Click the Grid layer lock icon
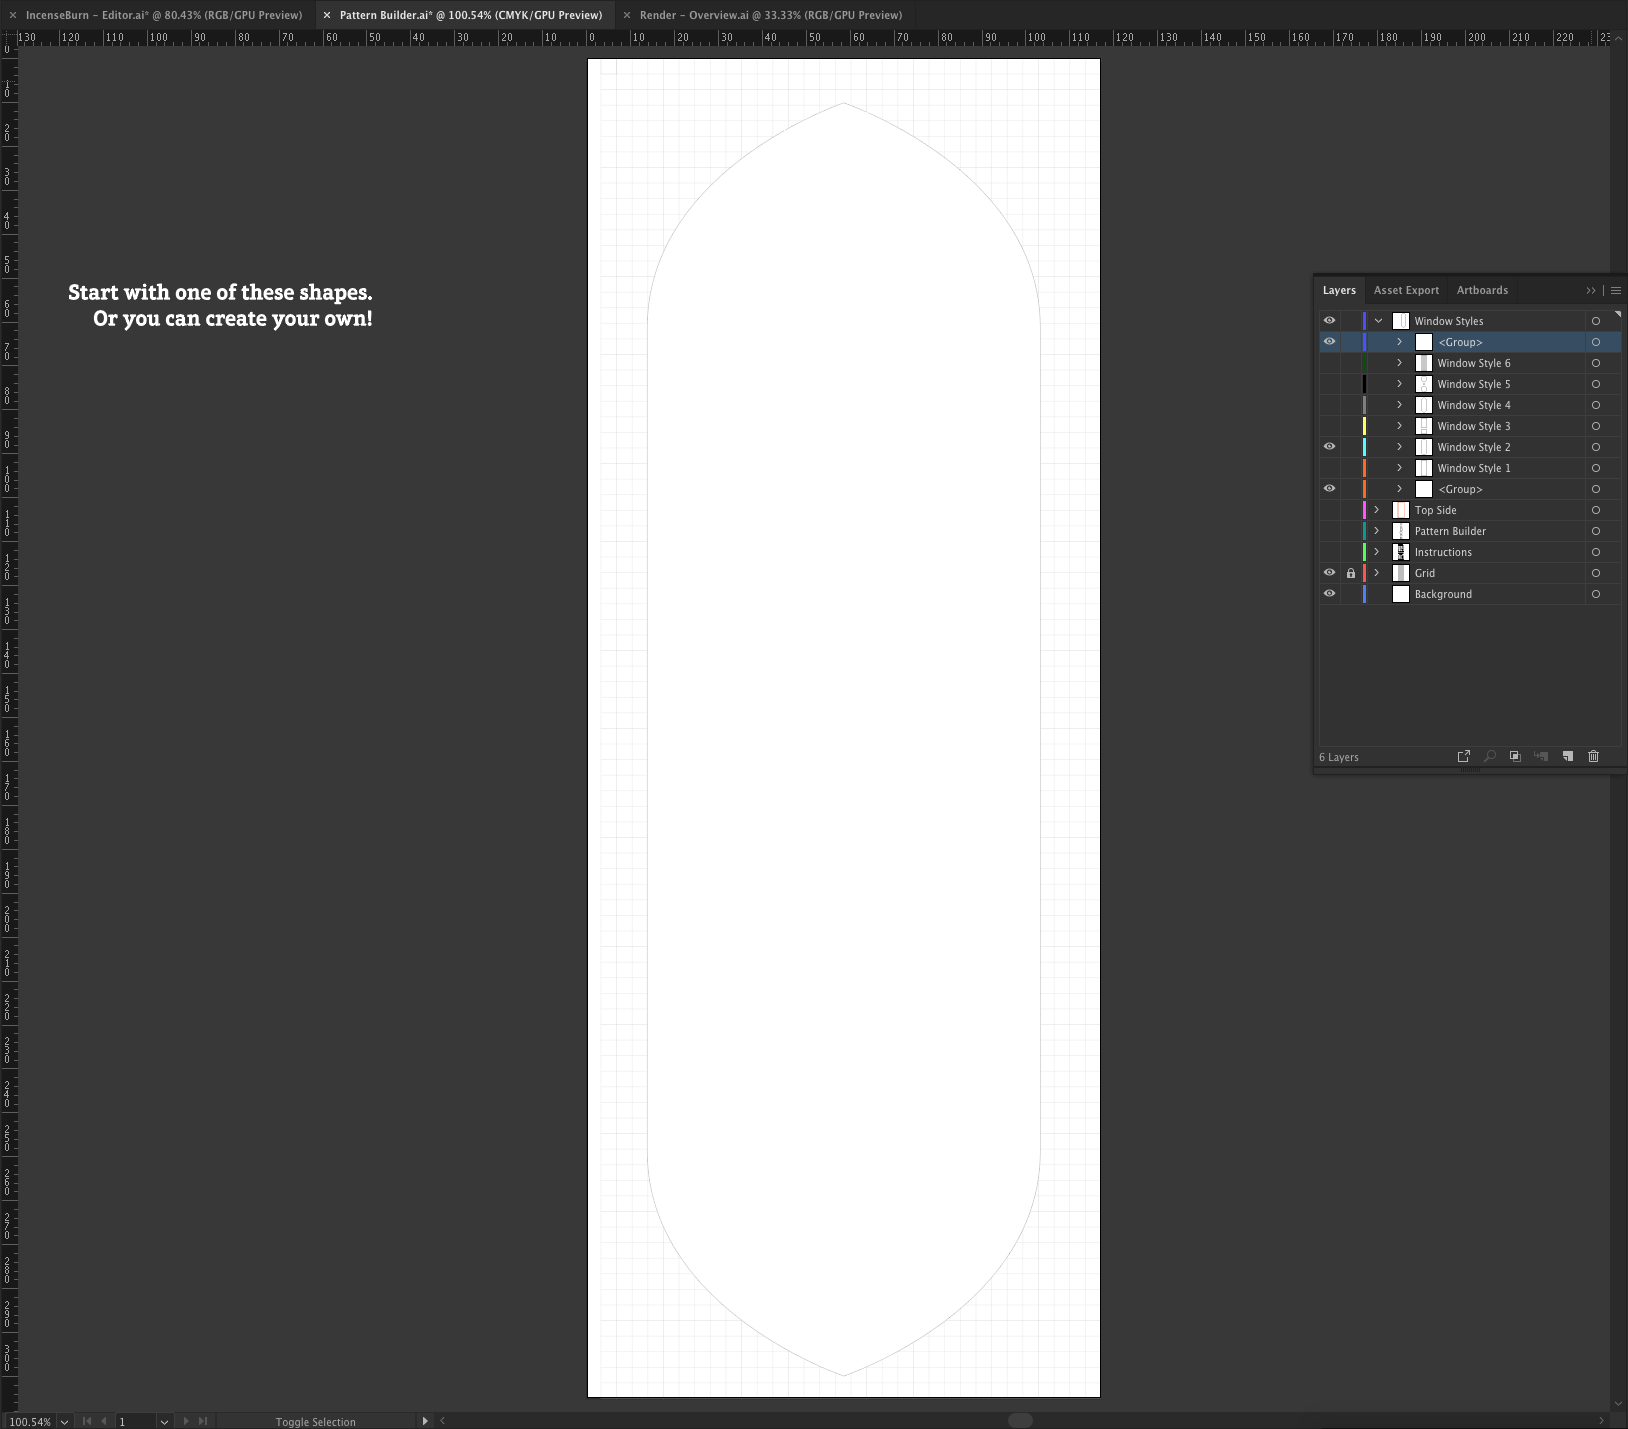This screenshot has width=1628, height=1429. point(1350,574)
